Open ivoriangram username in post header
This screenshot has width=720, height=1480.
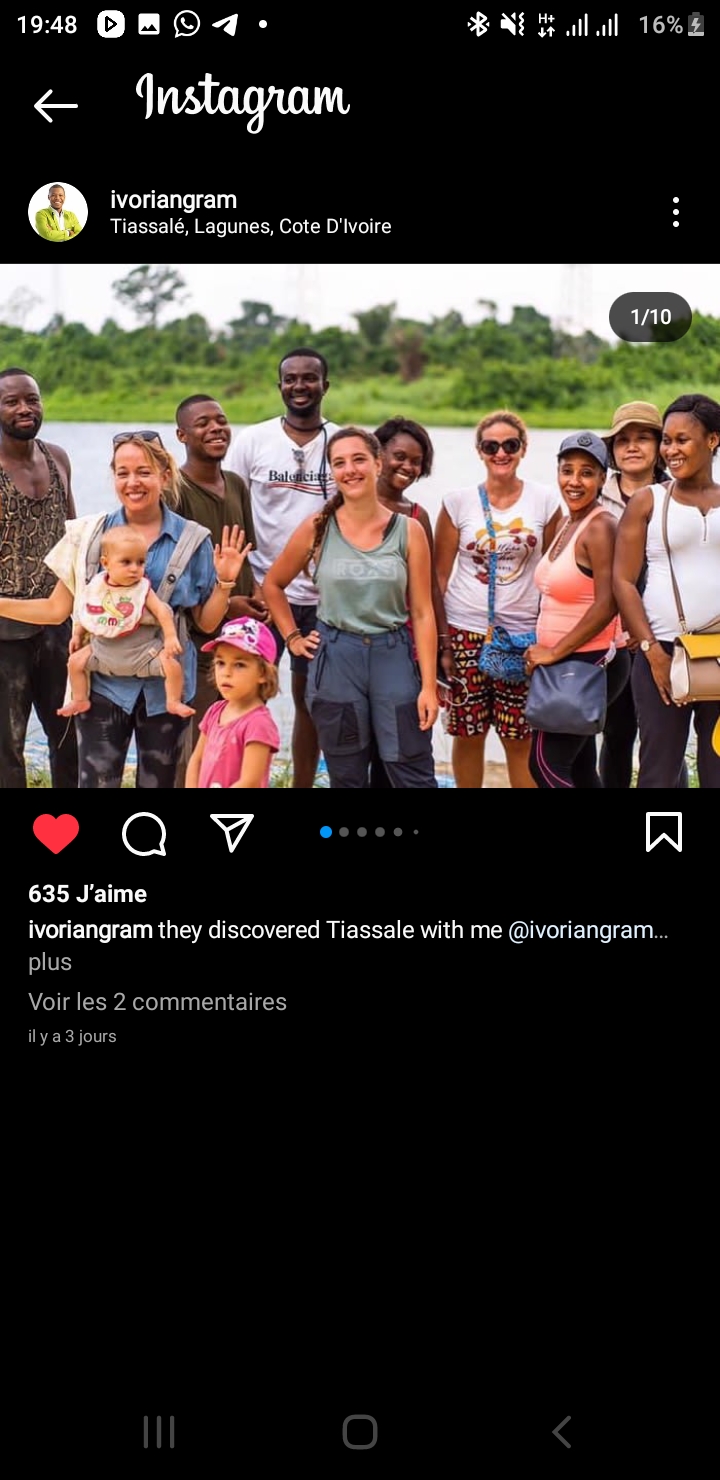[x=173, y=199]
